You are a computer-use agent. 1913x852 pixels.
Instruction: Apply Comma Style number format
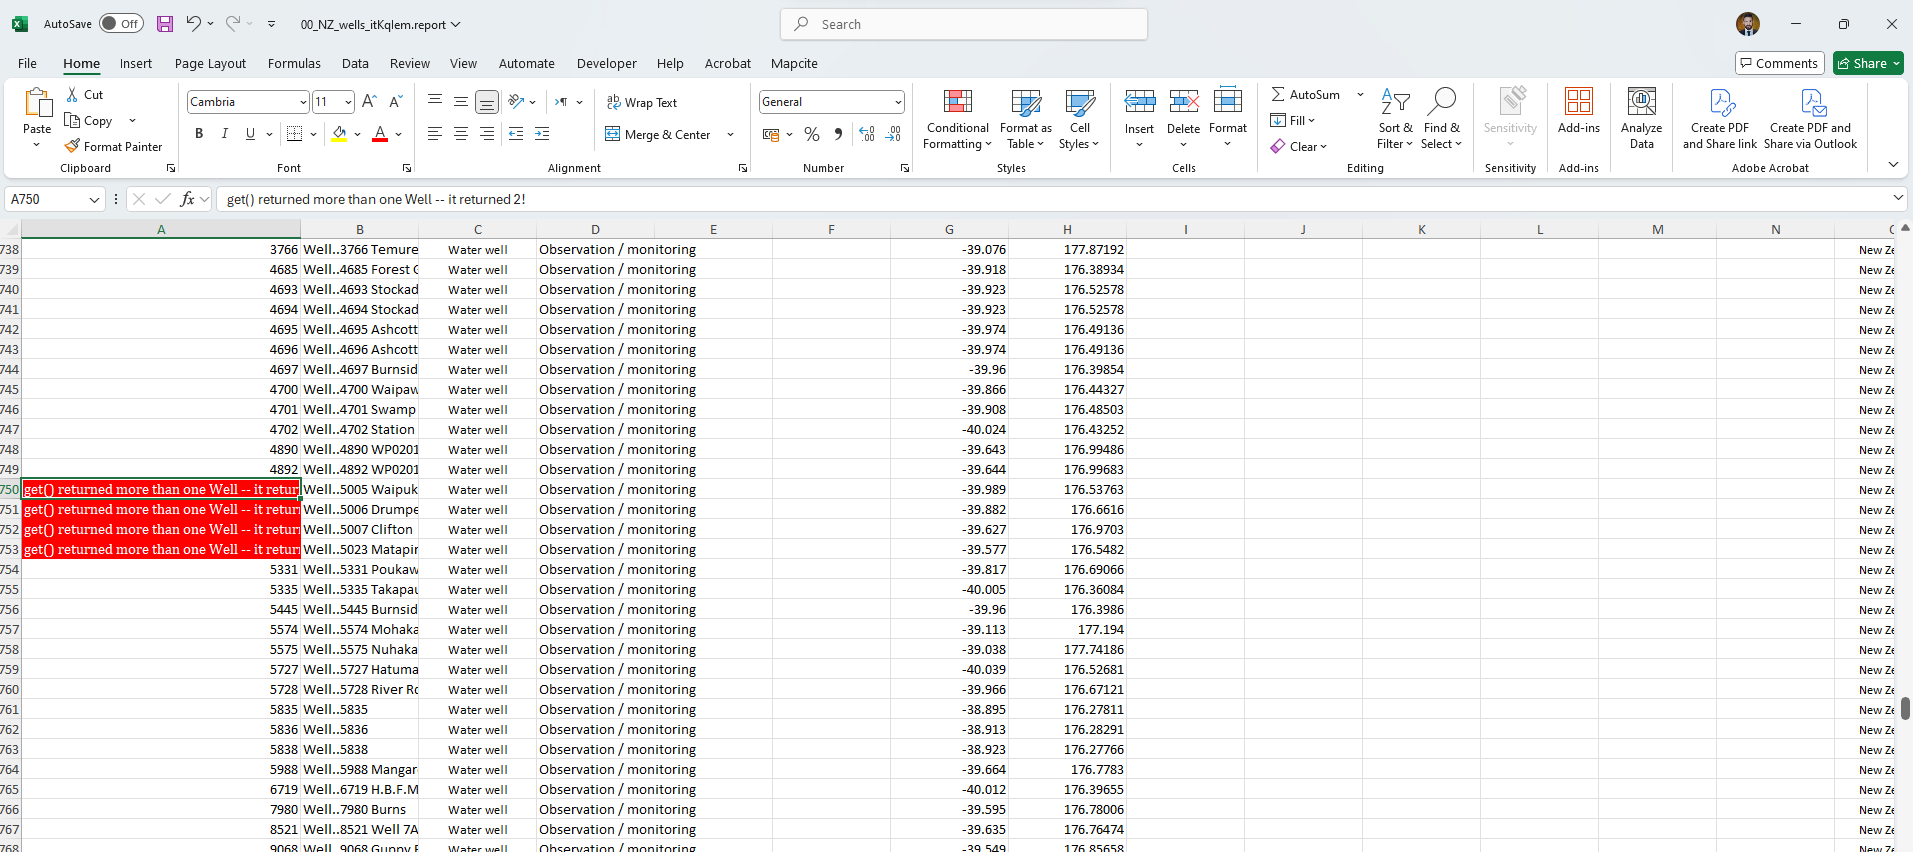click(838, 134)
